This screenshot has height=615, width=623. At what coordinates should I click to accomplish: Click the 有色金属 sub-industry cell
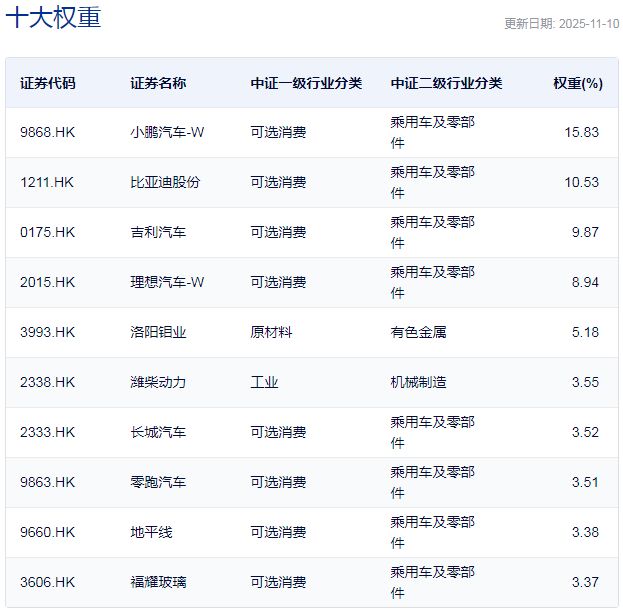click(x=418, y=333)
